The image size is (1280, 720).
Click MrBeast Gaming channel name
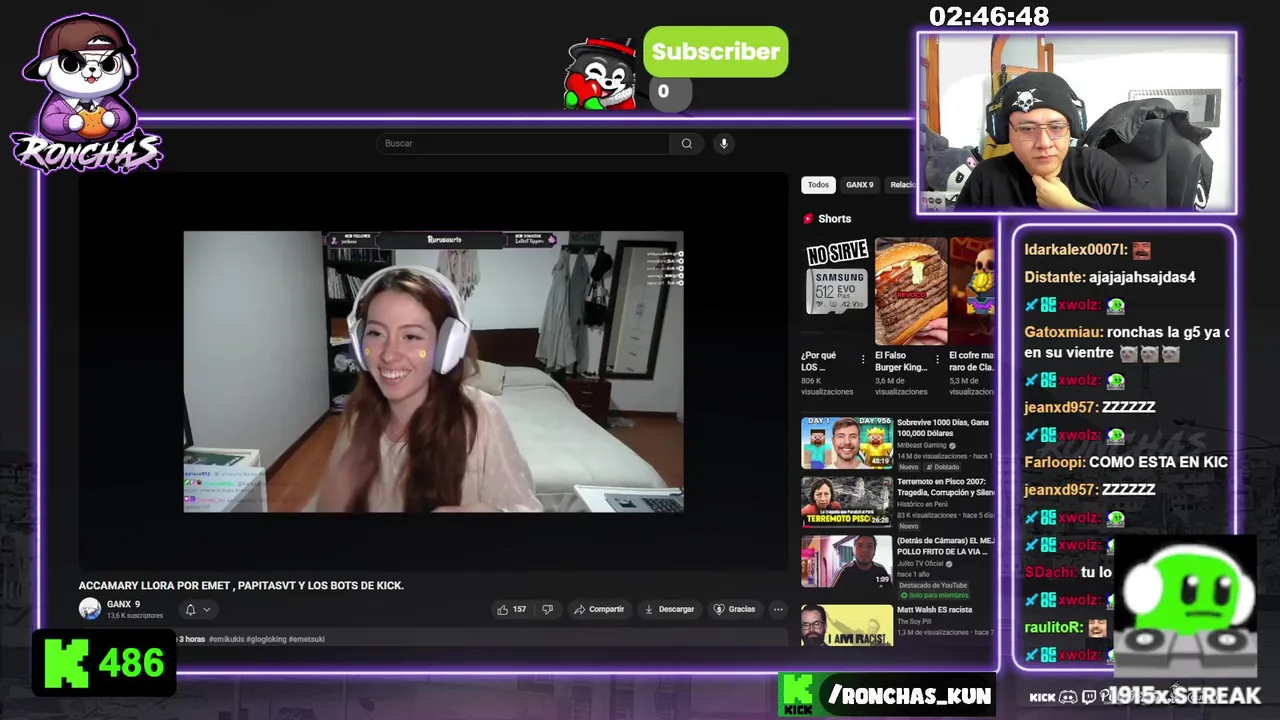(921, 445)
